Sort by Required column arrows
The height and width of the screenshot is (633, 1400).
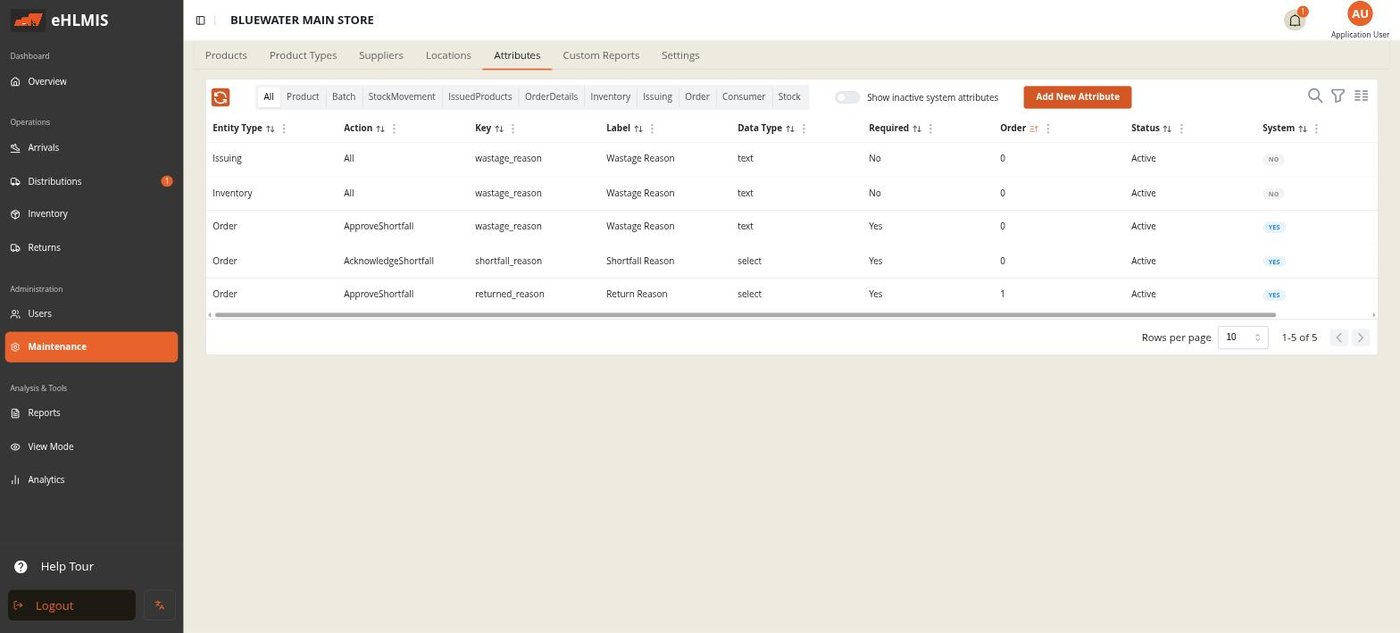coord(917,129)
